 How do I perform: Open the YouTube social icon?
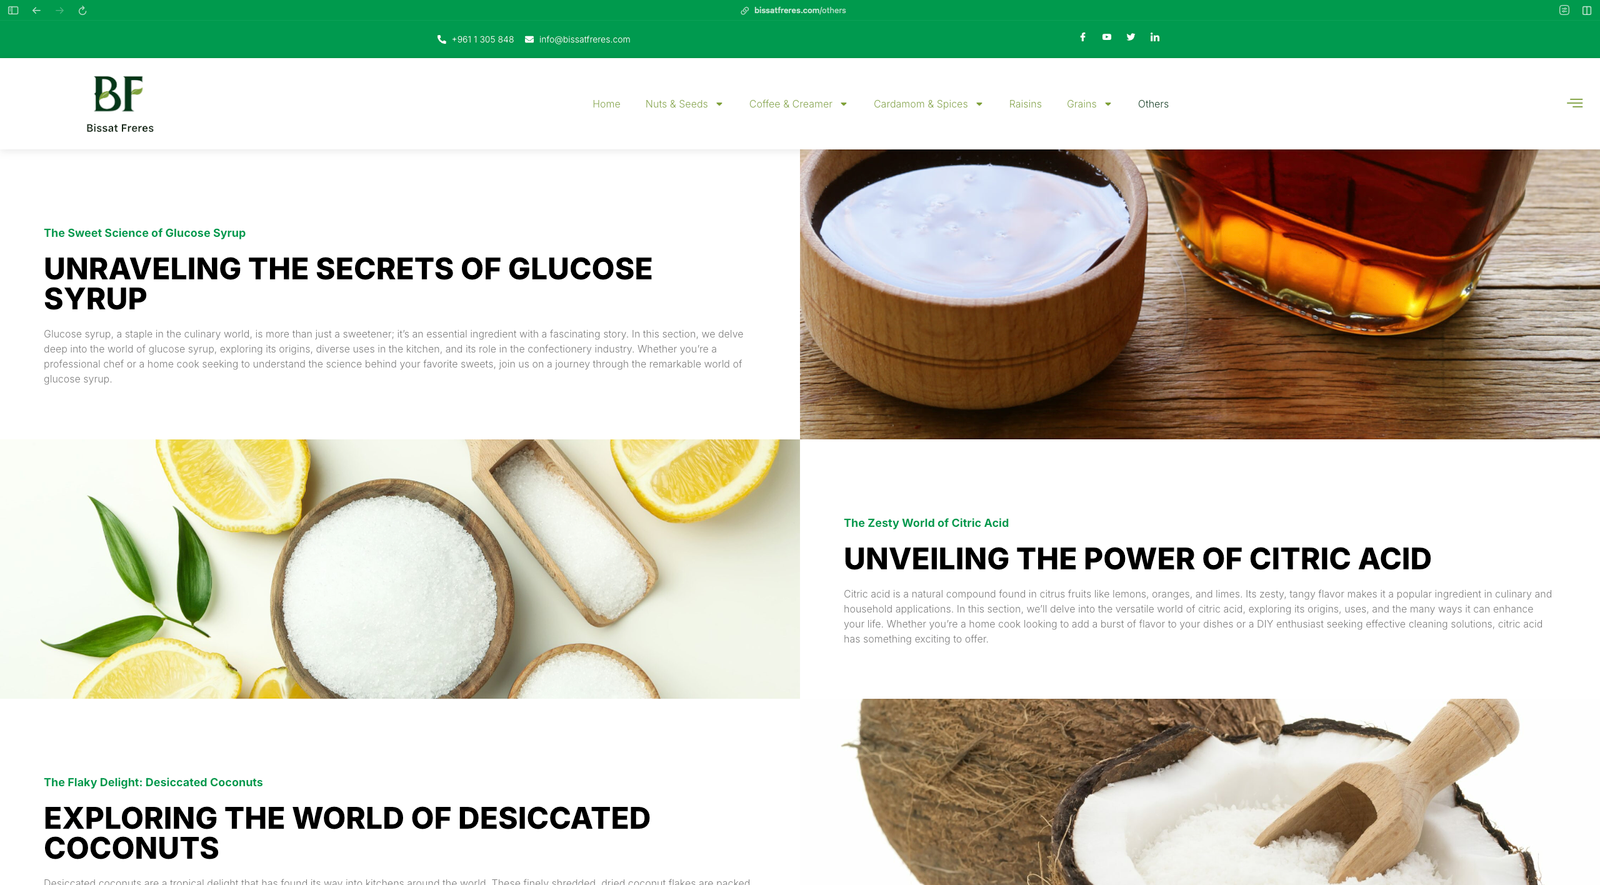[x=1106, y=37]
